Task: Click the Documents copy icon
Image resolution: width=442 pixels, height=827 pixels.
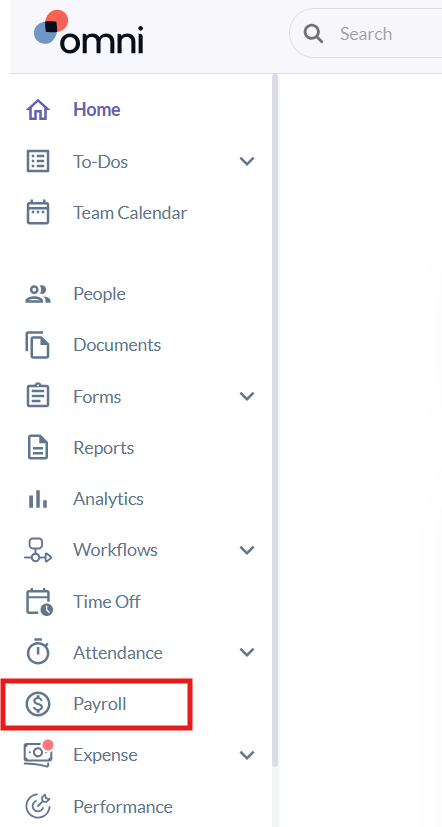Action: click(x=38, y=345)
